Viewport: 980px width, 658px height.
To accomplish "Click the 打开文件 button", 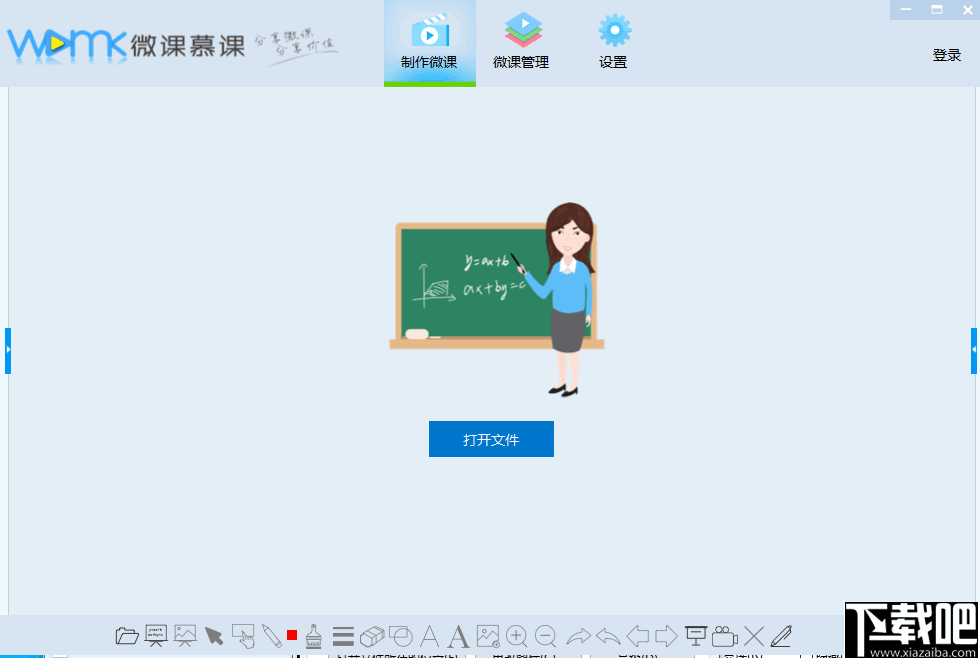I will pos(491,439).
